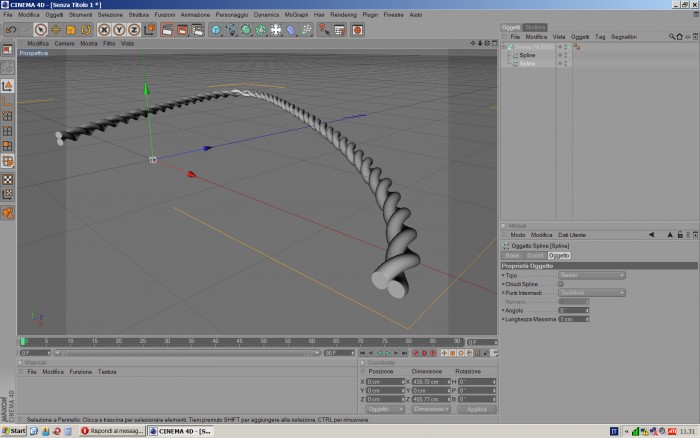This screenshot has height=438, width=700.
Task: Select the Rotate tool icon
Action: (x=86, y=30)
